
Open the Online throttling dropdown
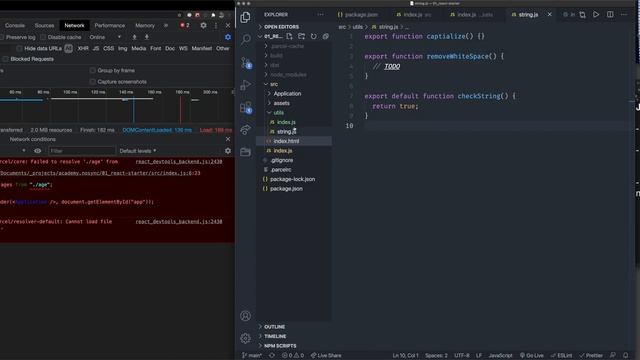click(x=105, y=37)
